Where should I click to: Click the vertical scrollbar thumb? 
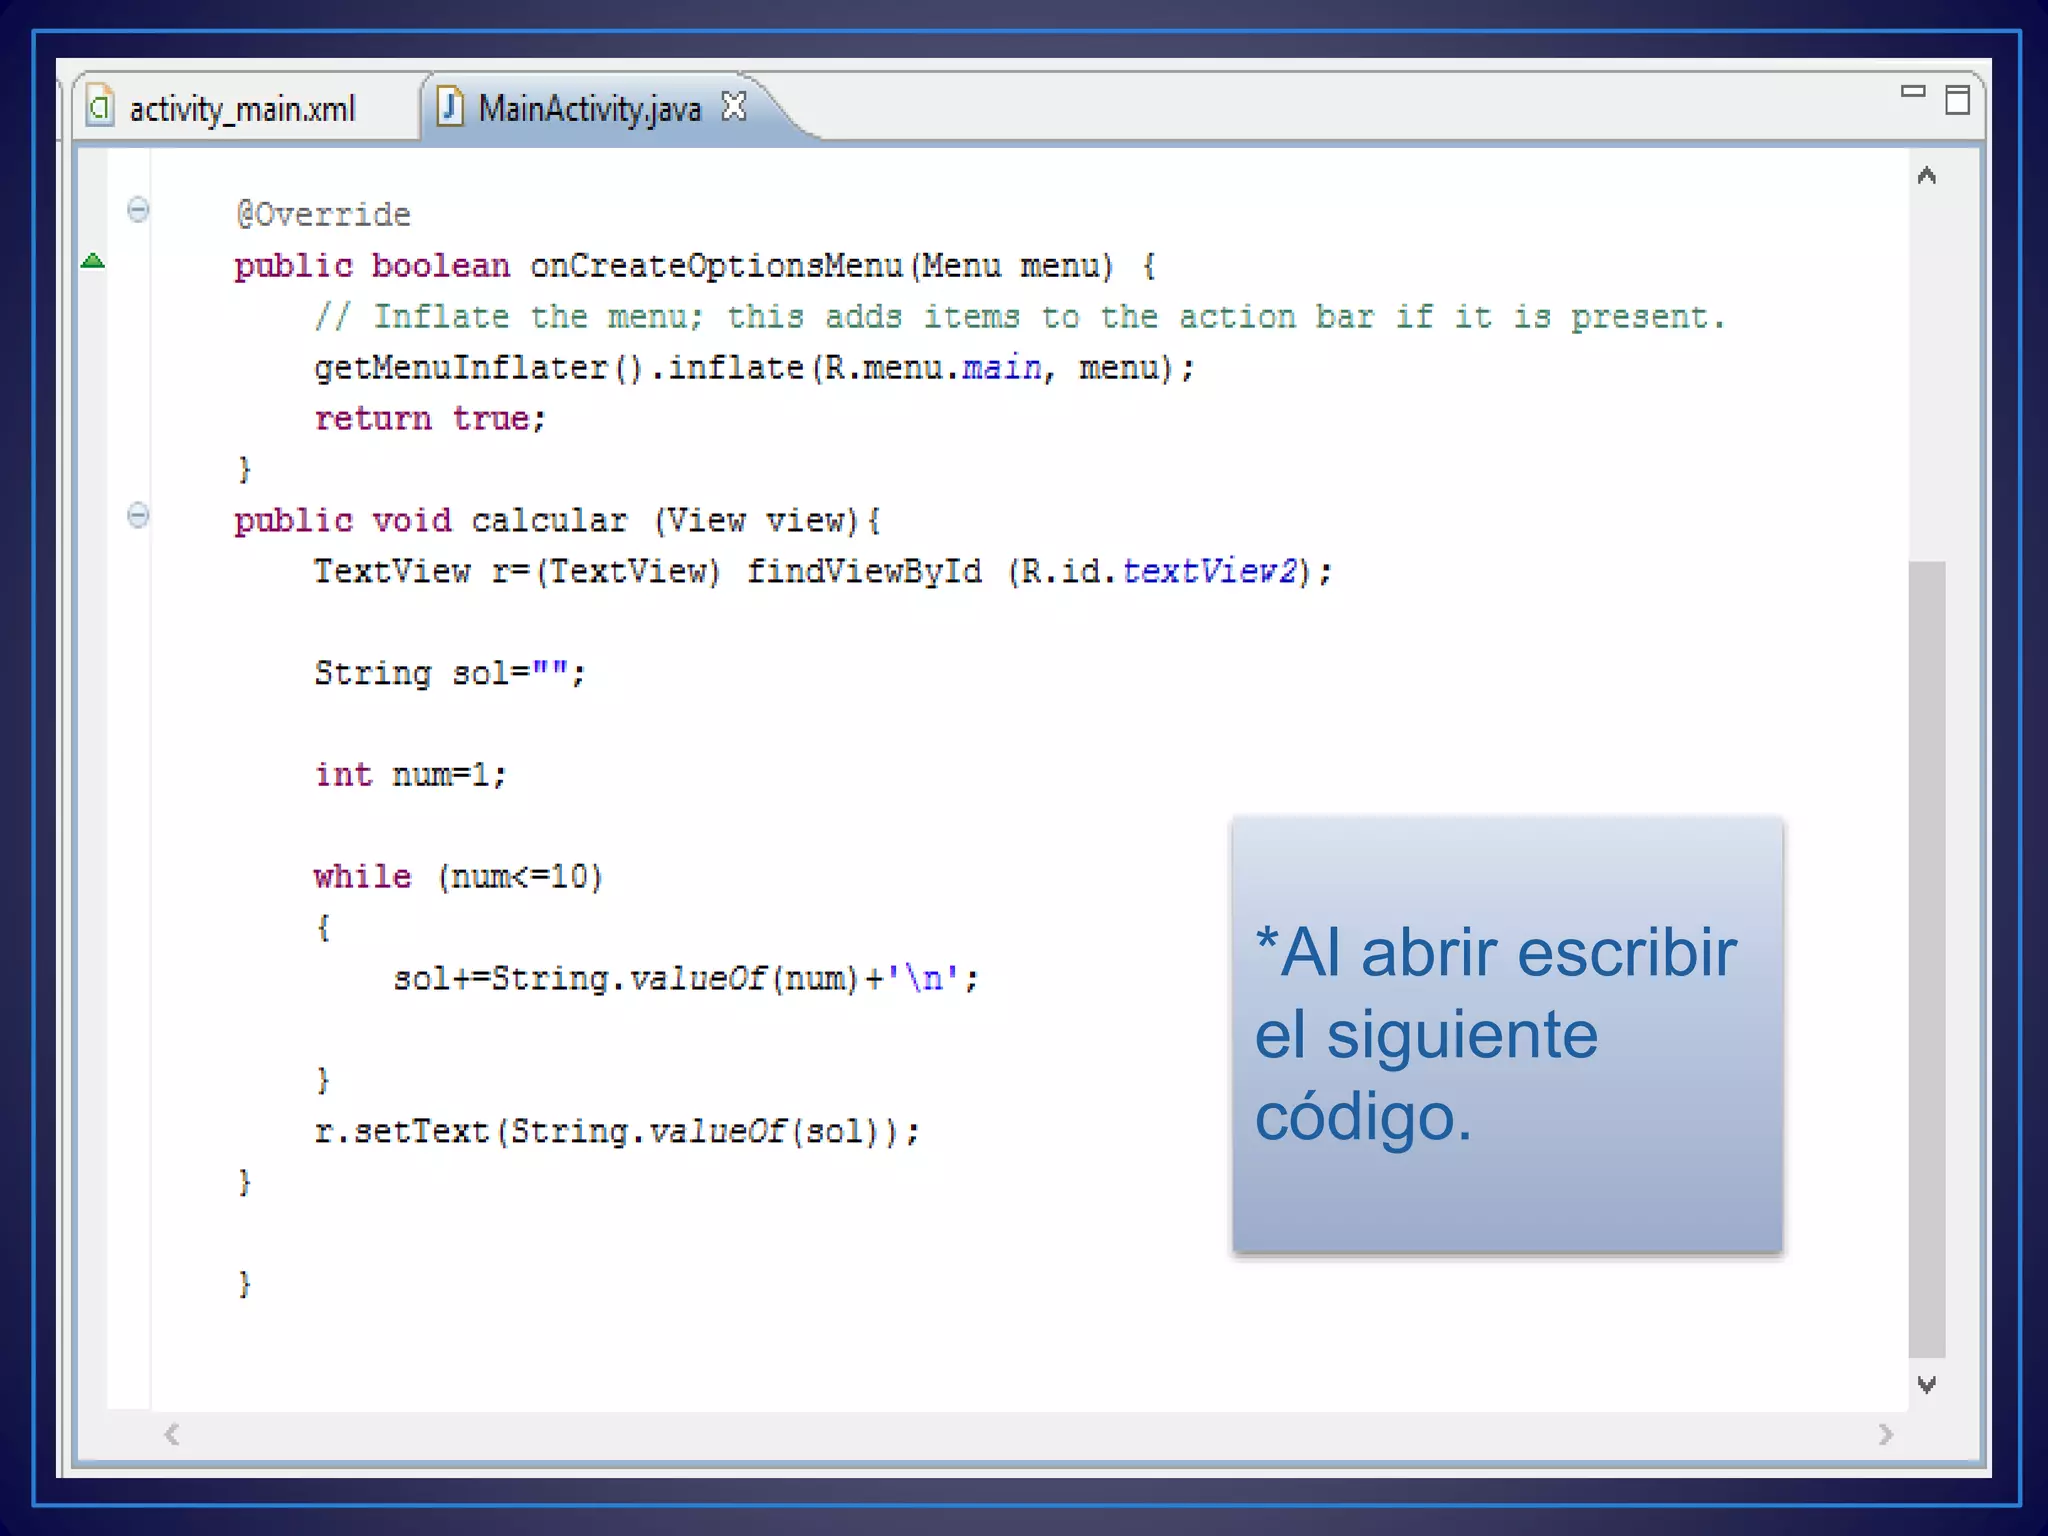point(1927,958)
